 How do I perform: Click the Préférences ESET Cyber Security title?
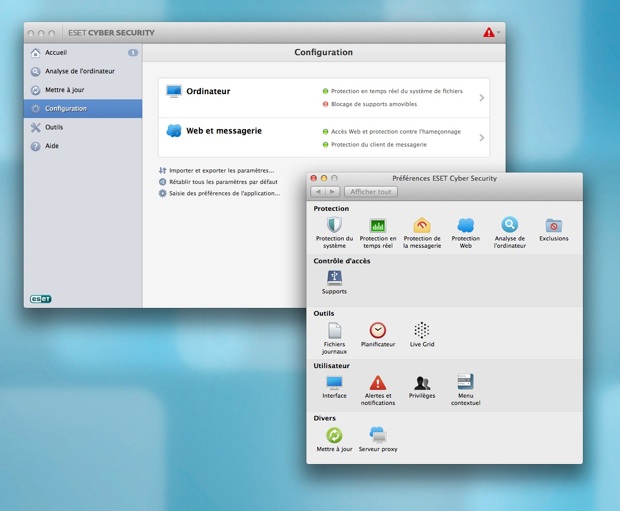point(444,178)
